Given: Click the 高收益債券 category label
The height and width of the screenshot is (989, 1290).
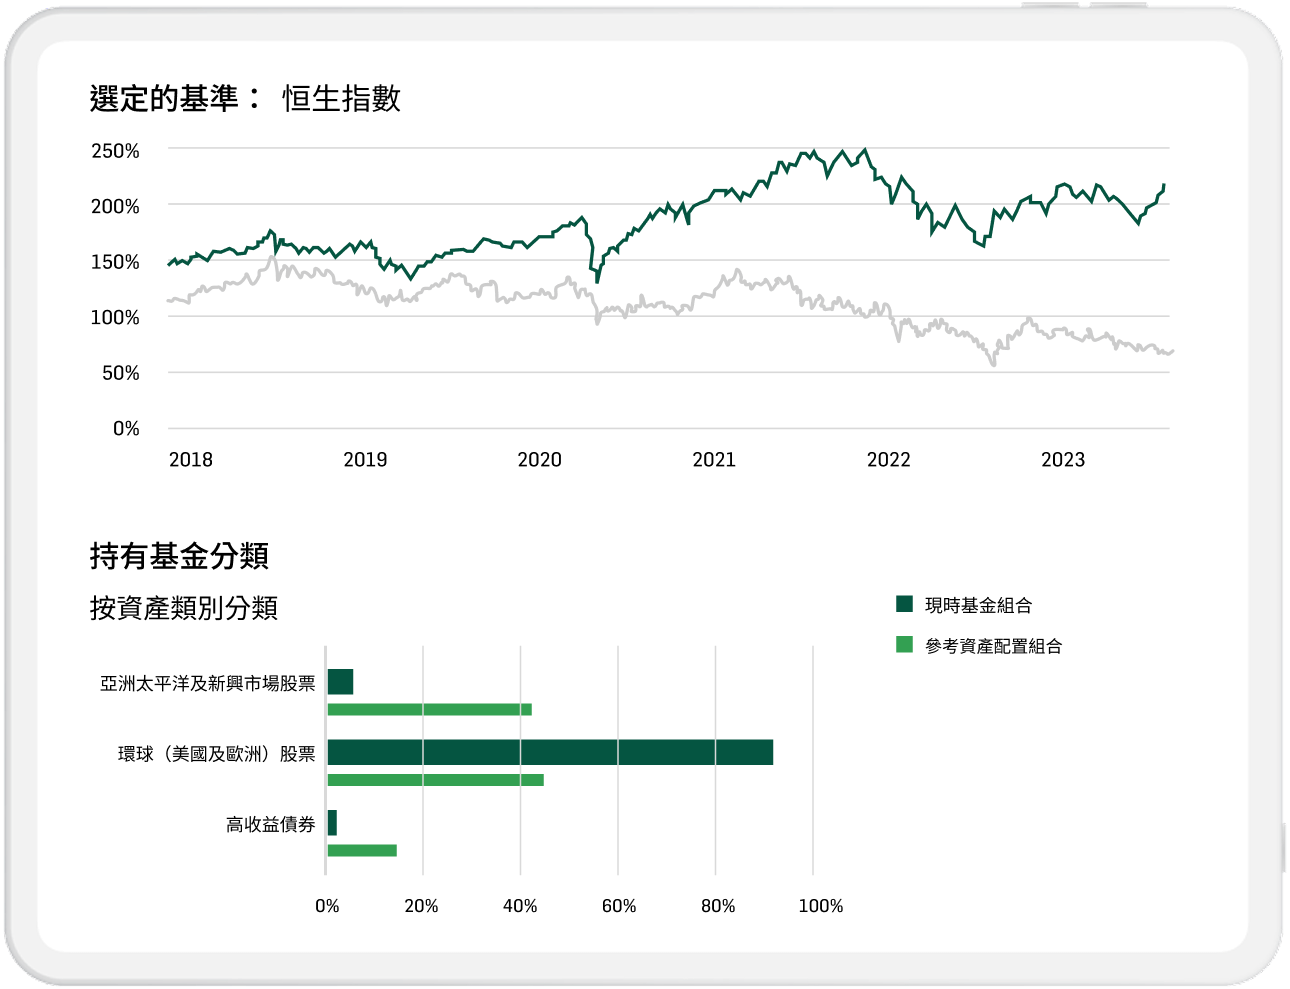Looking at the screenshot, I should coord(270,825).
